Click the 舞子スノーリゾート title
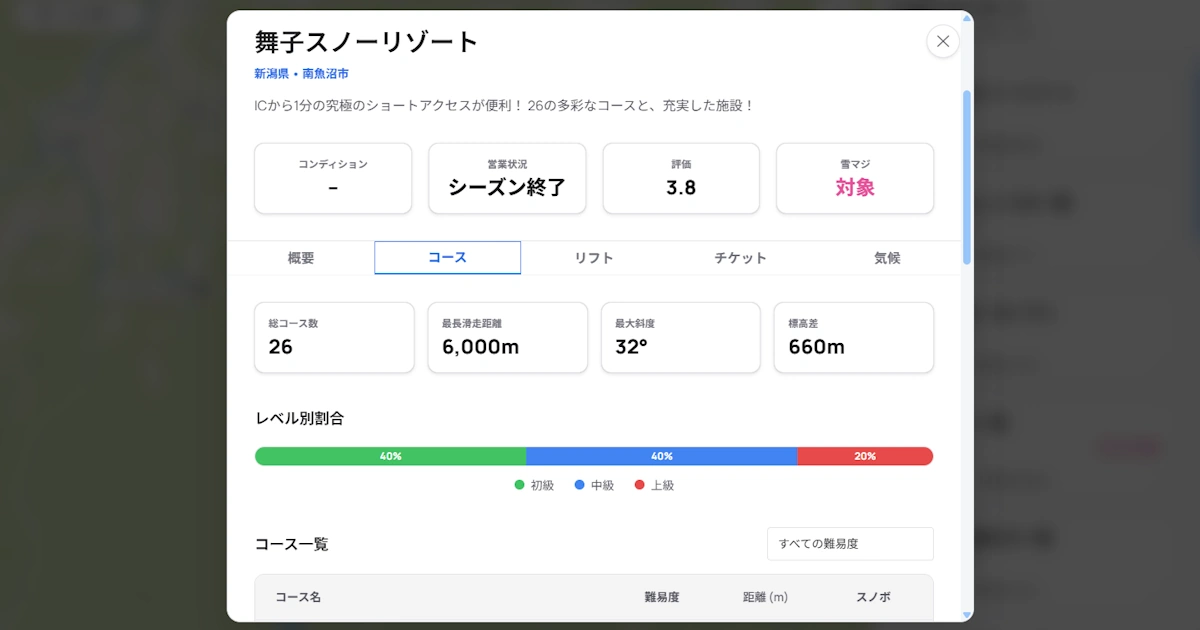The width and height of the screenshot is (1200, 630). click(x=367, y=42)
